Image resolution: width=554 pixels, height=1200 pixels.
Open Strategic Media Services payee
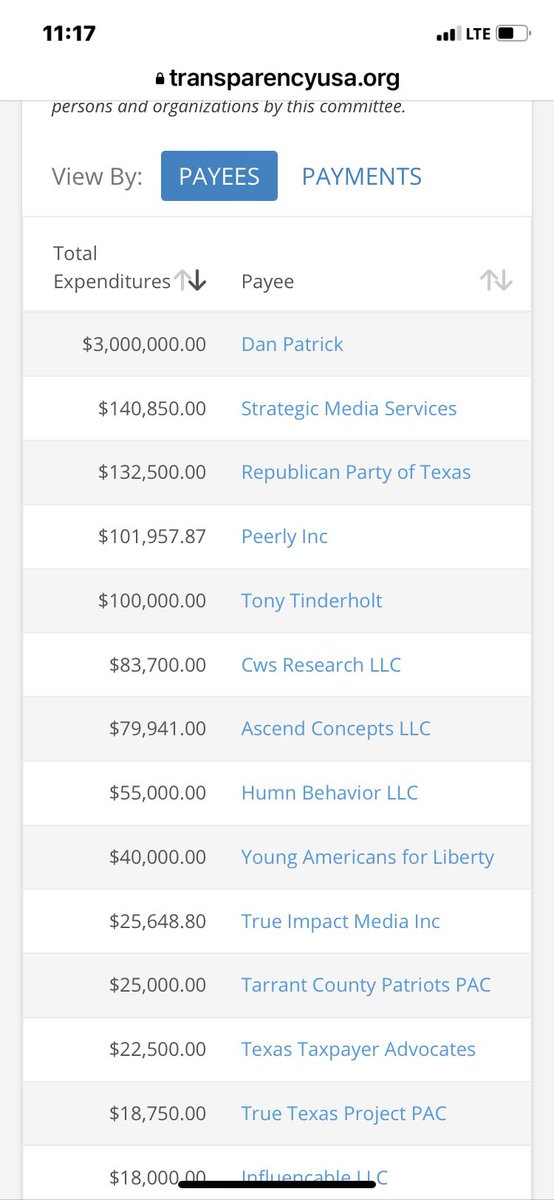(x=349, y=408)
